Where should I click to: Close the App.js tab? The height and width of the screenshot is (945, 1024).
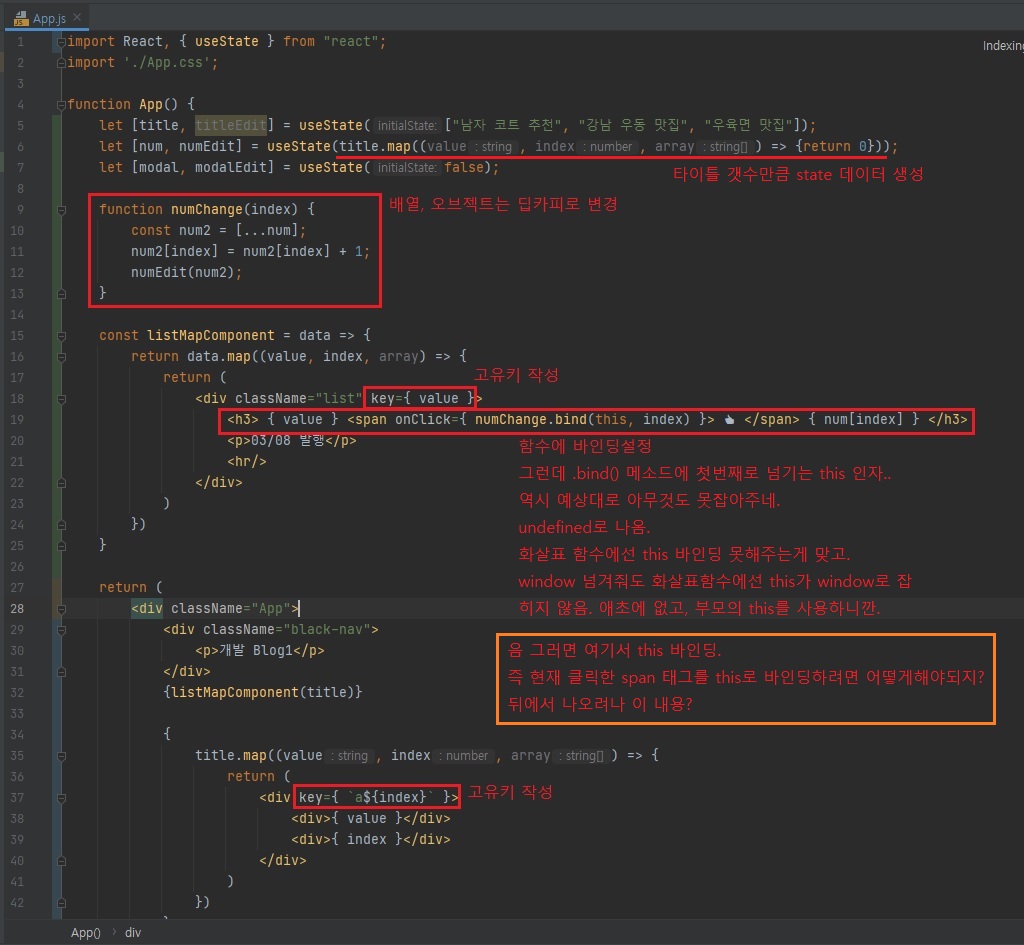(x=77, y=17)
